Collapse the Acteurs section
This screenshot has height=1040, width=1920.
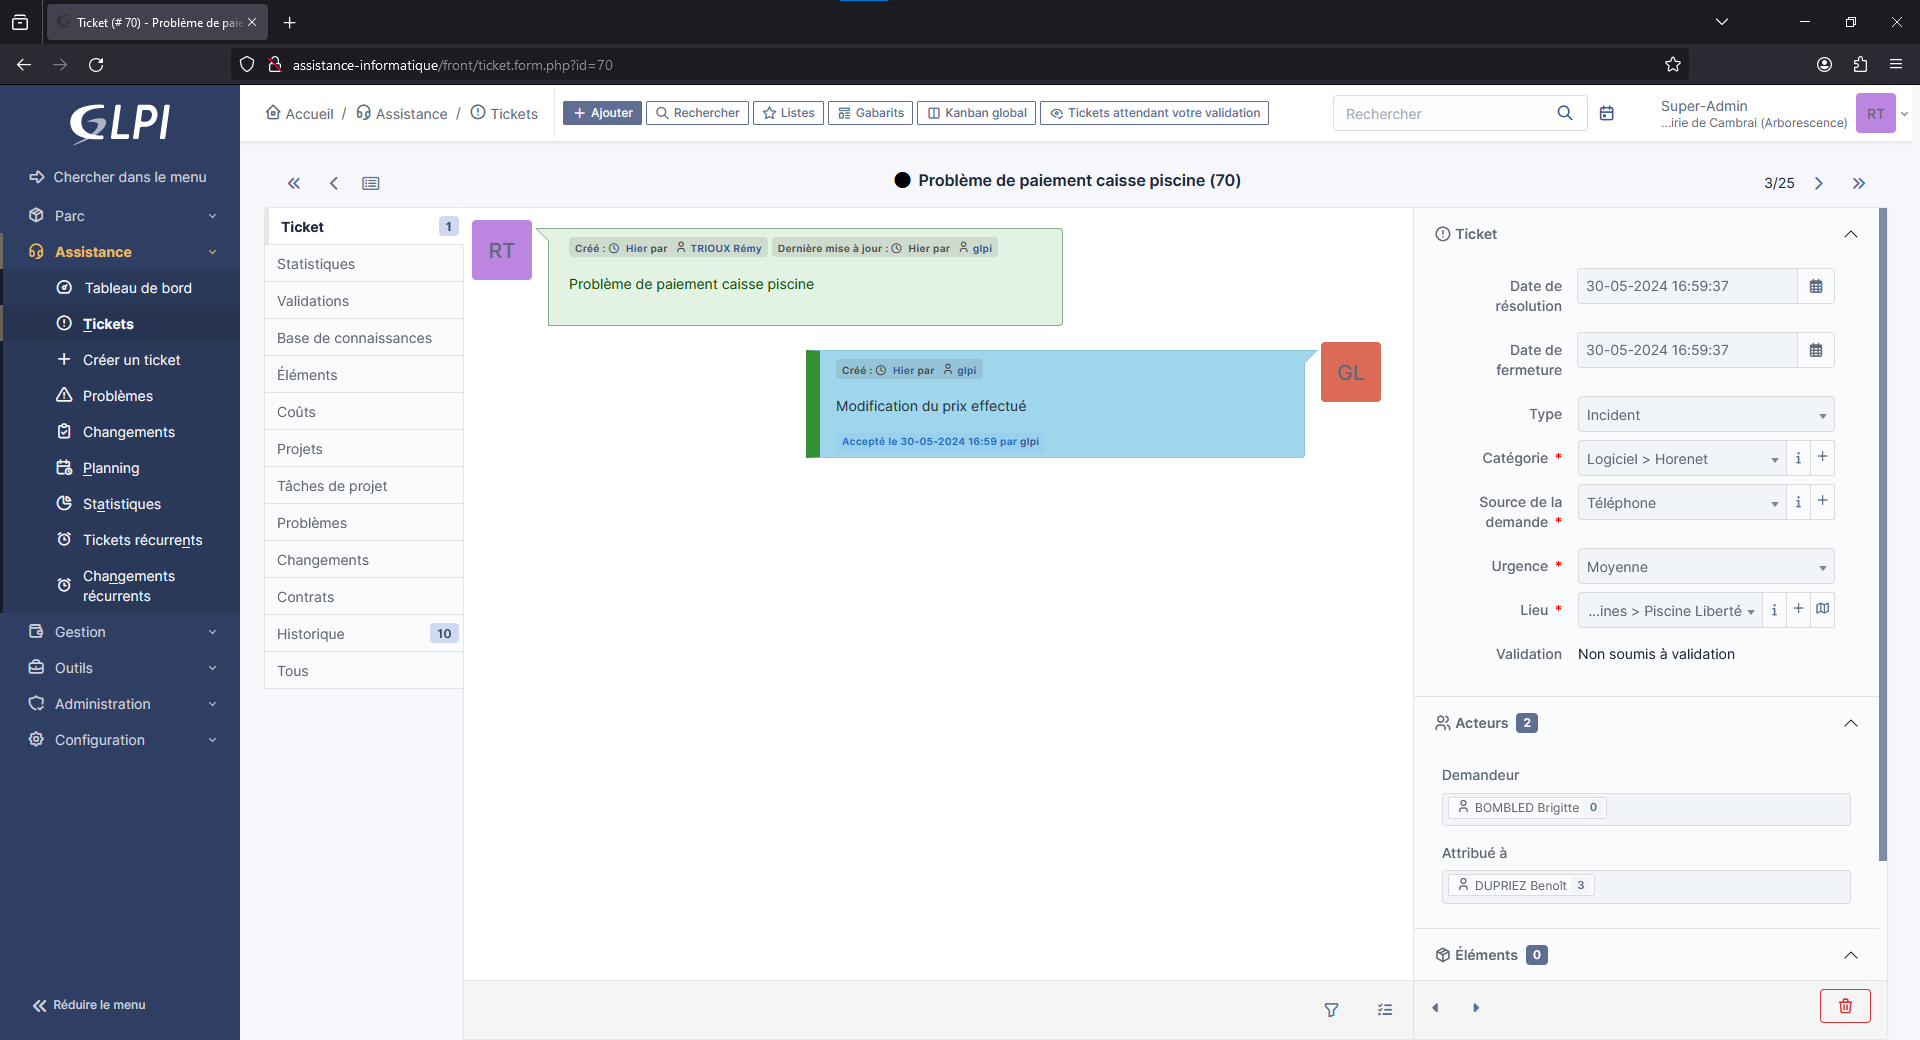click(1851, 723)
